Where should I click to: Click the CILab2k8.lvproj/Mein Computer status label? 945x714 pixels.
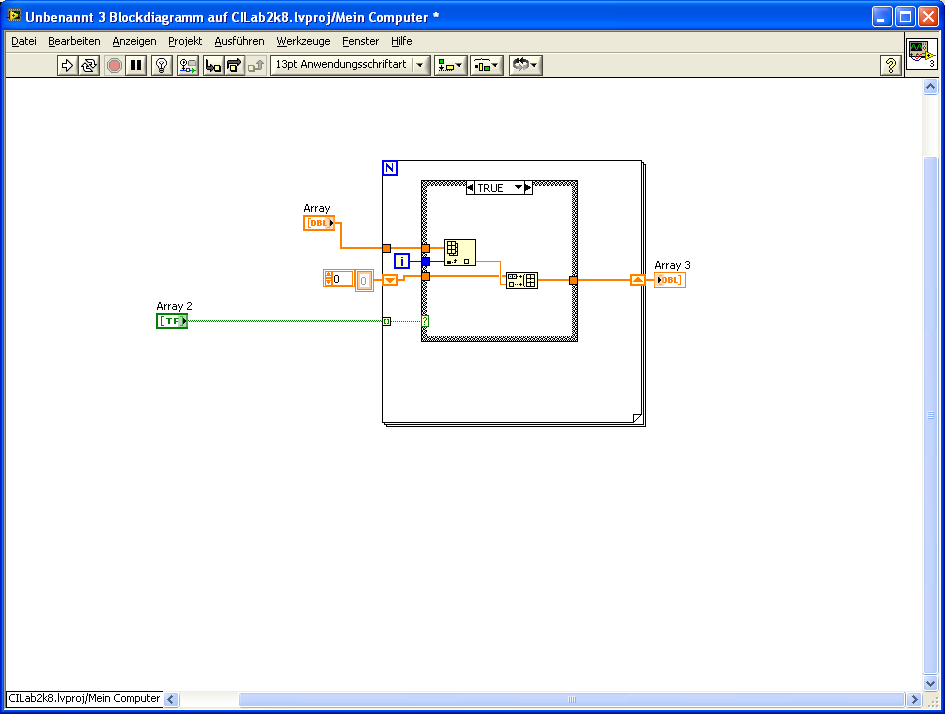pyautogui.click(x=84, y=698)
